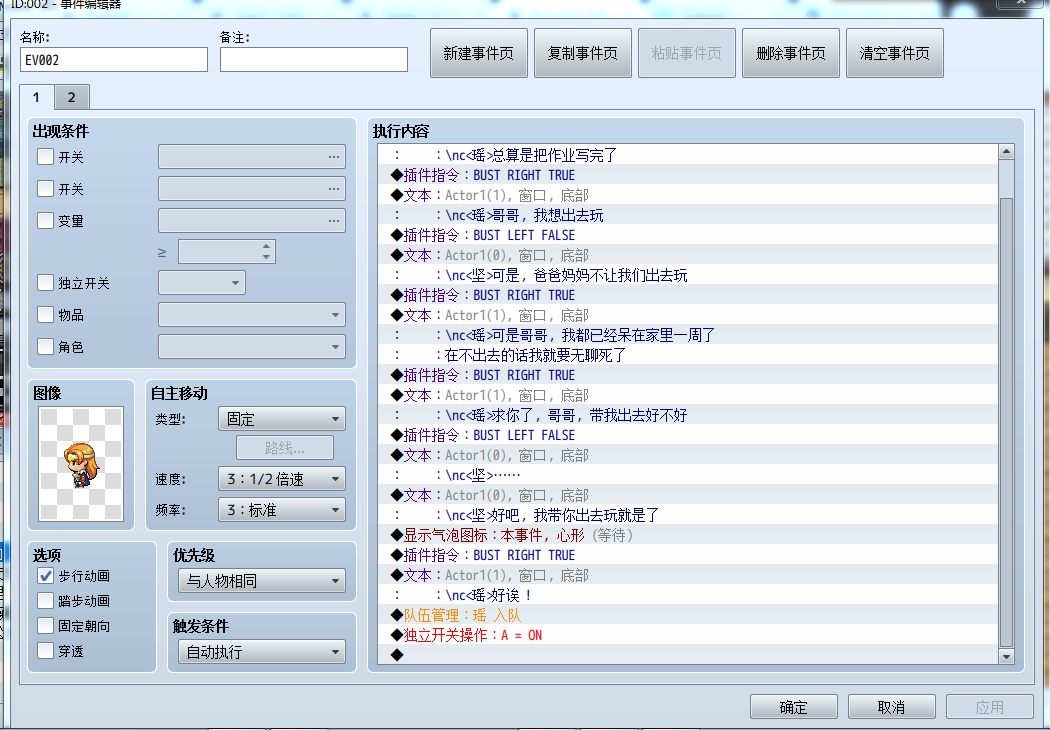The width and height of the screenshot is (1050, 730).
Task: Toggle the second 开关 checkbox
Action: pyautogui.click(x=46, y=189)
